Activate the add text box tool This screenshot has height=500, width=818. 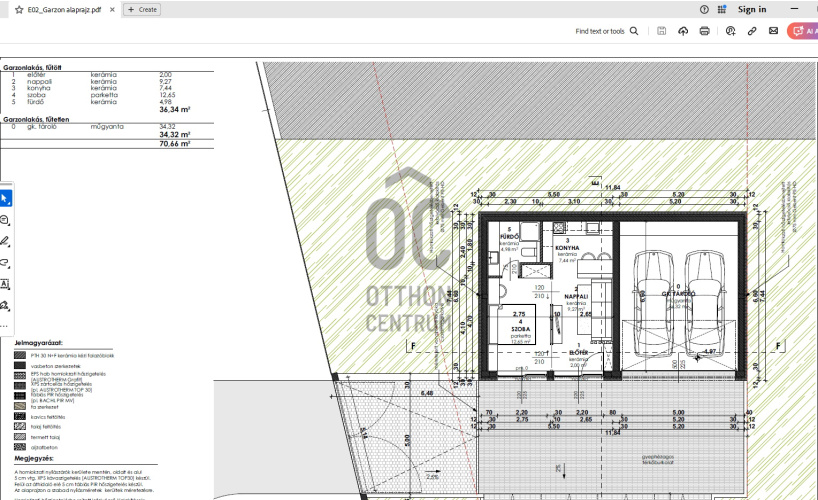coord(6,284)
